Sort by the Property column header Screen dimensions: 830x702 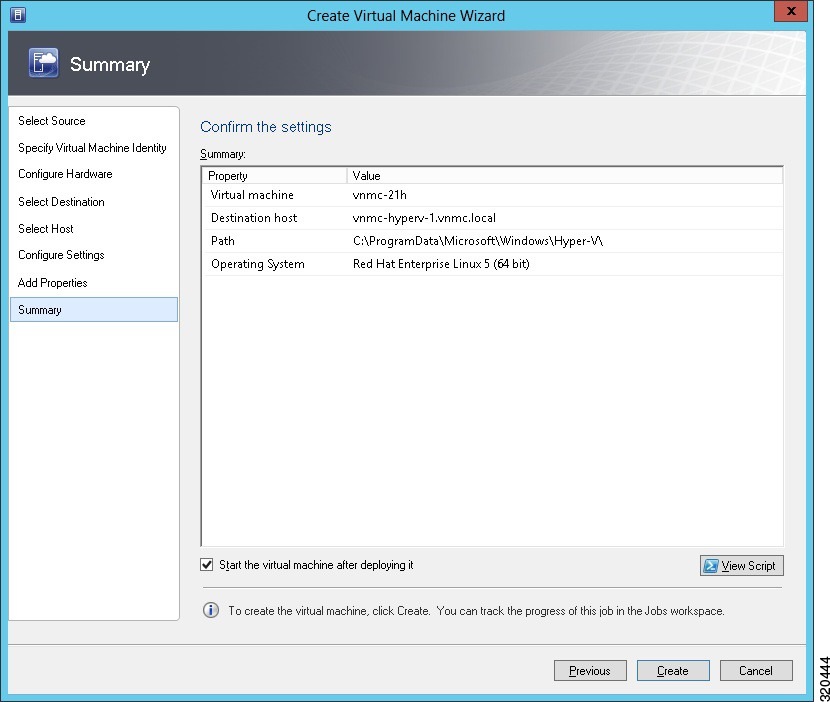point(274,176)
